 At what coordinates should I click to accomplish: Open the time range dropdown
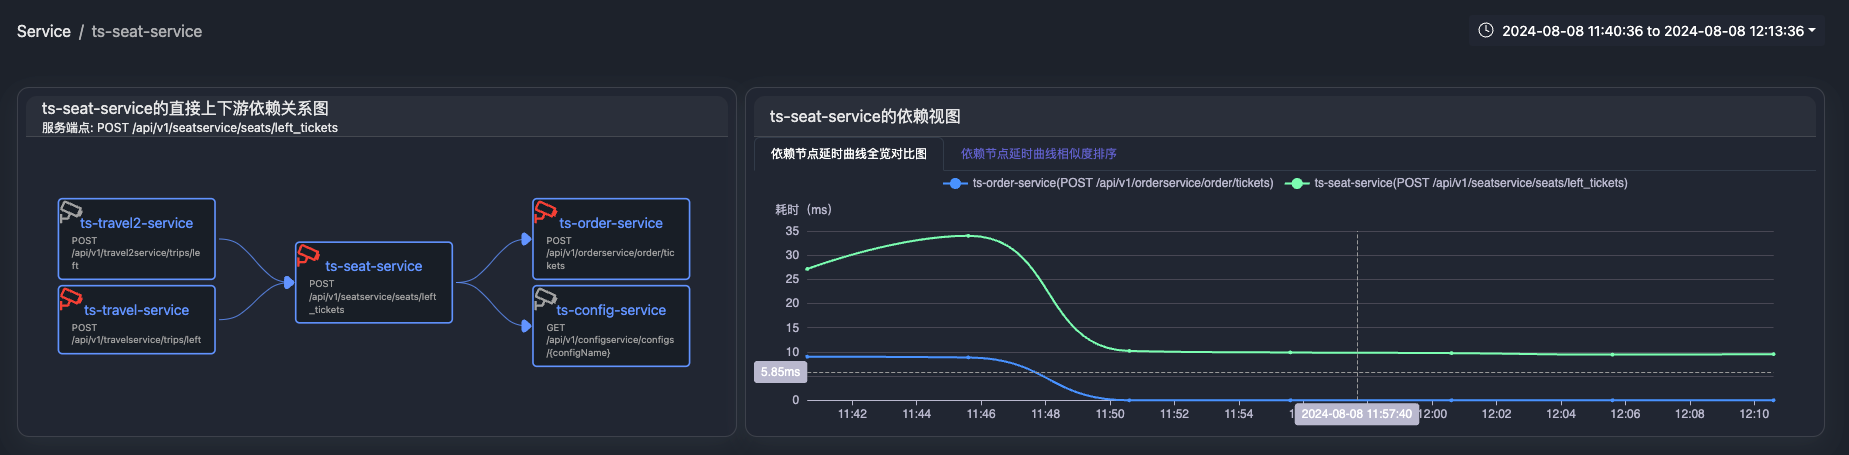click(x=1652, y=31)
